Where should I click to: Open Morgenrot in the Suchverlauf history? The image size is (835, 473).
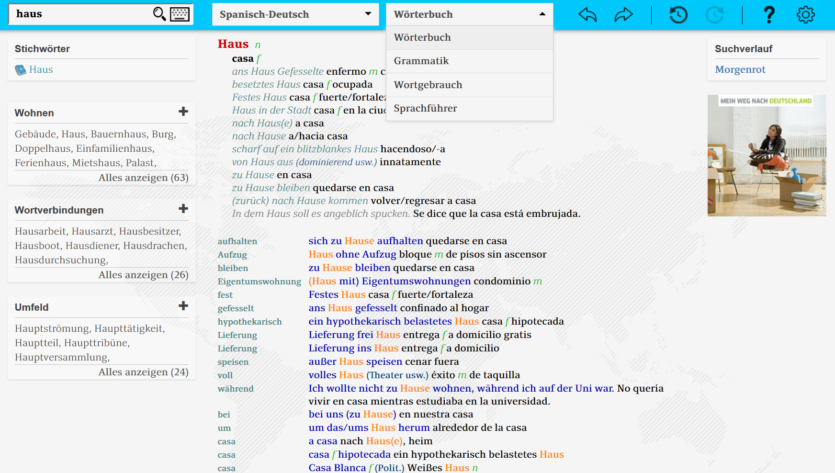point(742,70)
